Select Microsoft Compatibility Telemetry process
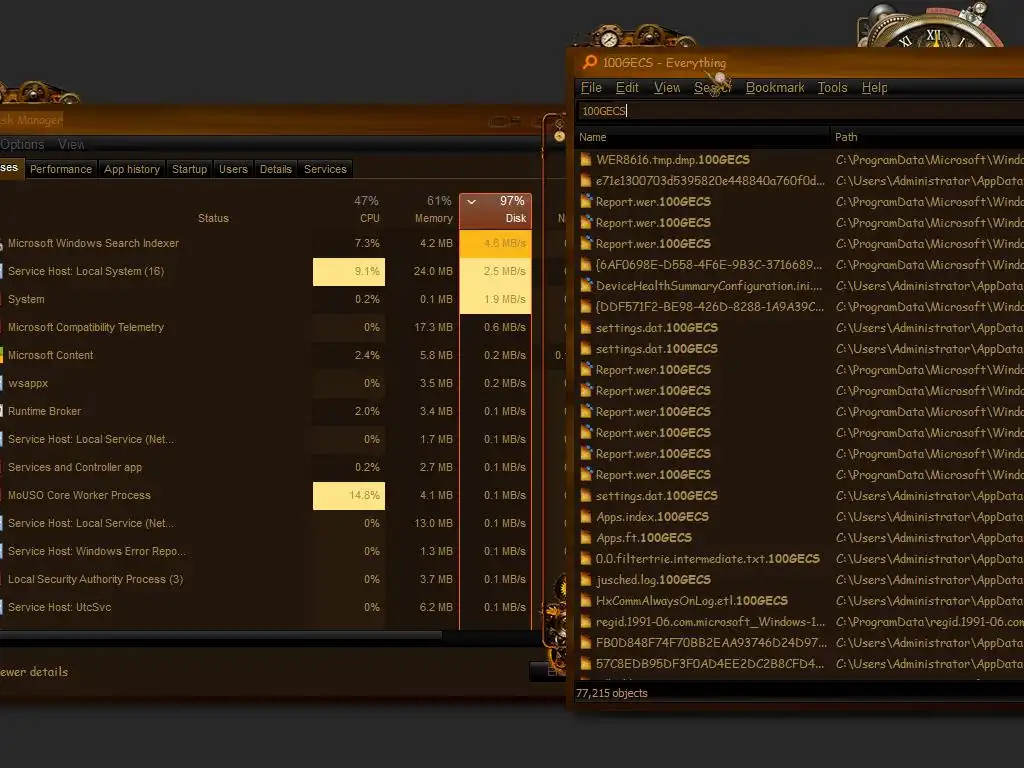1024x768 pixels. coord(86,327)
